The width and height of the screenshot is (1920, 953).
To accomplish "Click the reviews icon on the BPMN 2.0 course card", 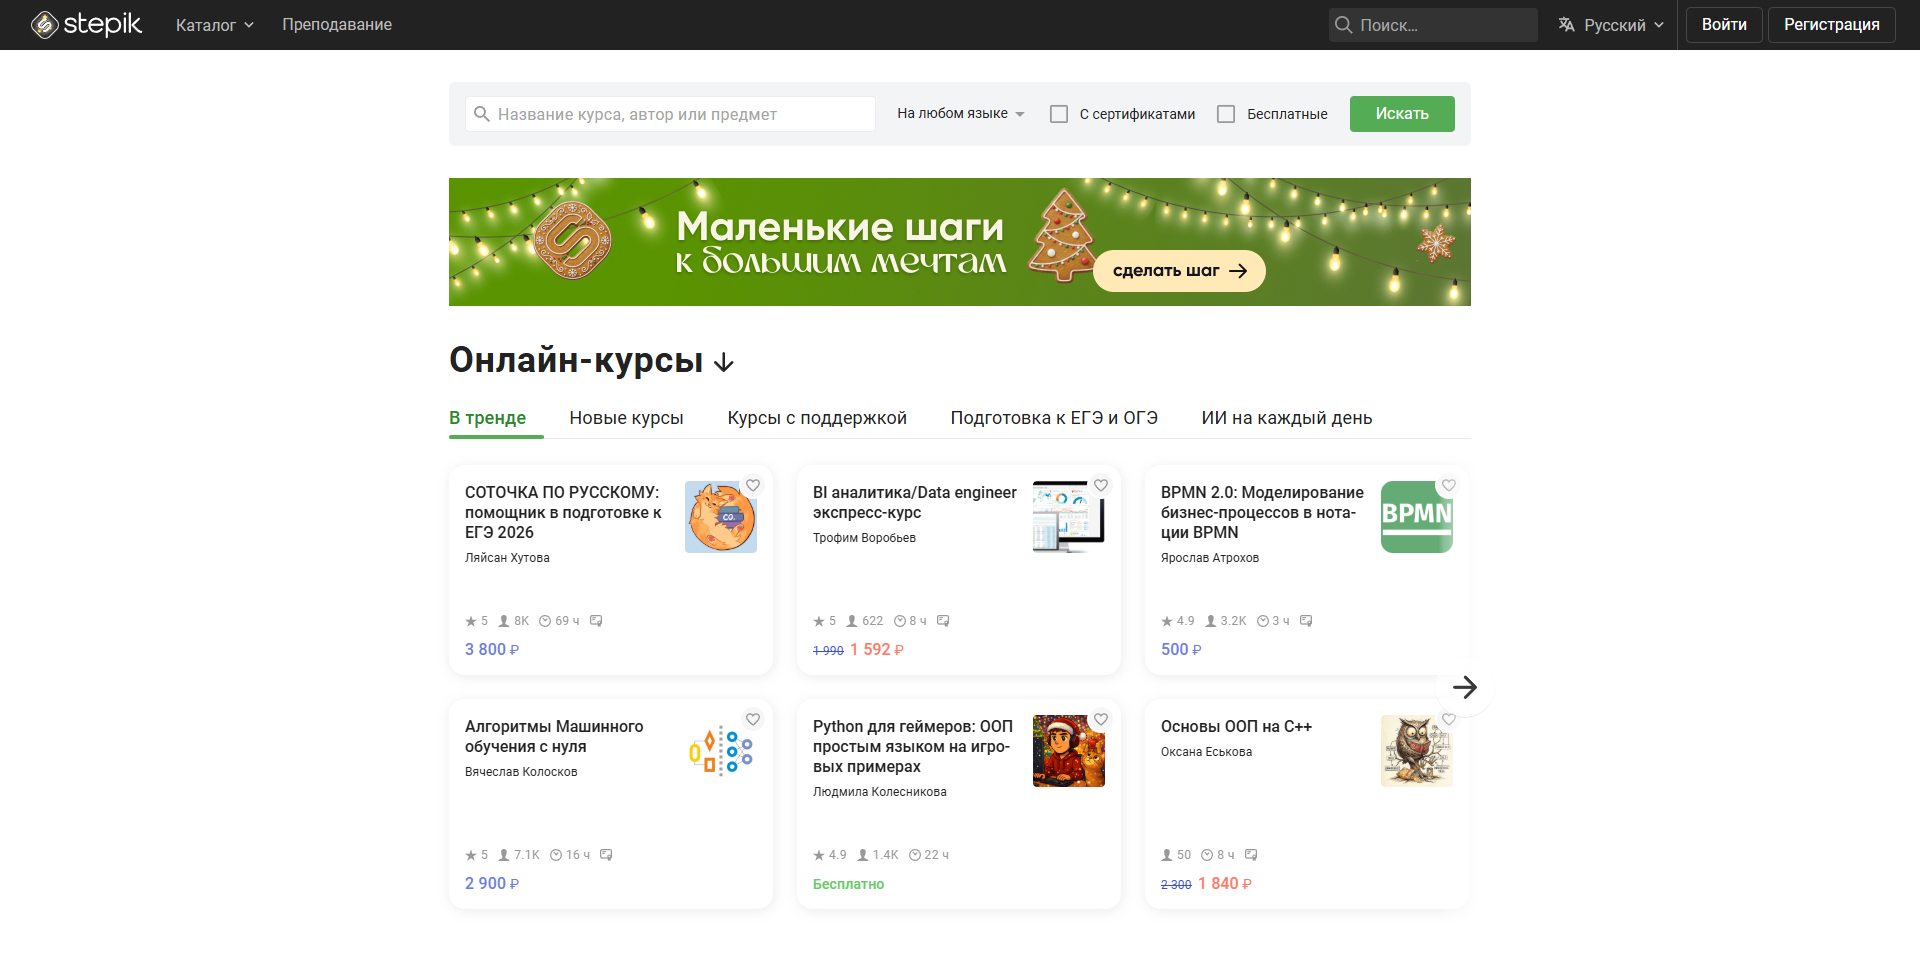I will coord(1306,620).
